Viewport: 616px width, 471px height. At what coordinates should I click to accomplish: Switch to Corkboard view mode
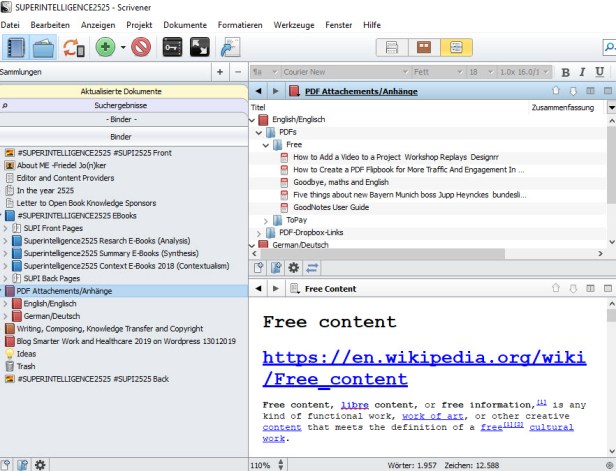click(x=423, y=47)
